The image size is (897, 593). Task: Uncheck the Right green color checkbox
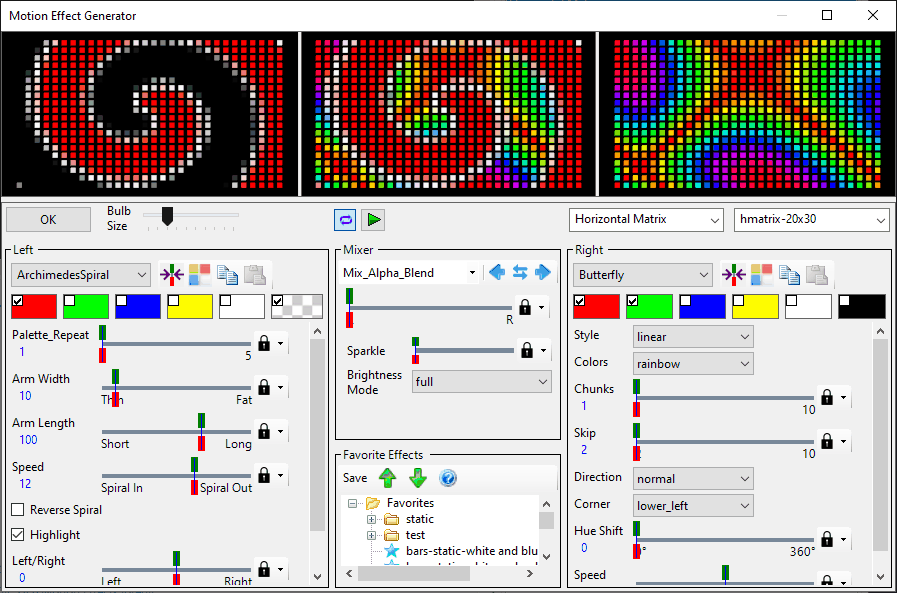coord(633,301)
